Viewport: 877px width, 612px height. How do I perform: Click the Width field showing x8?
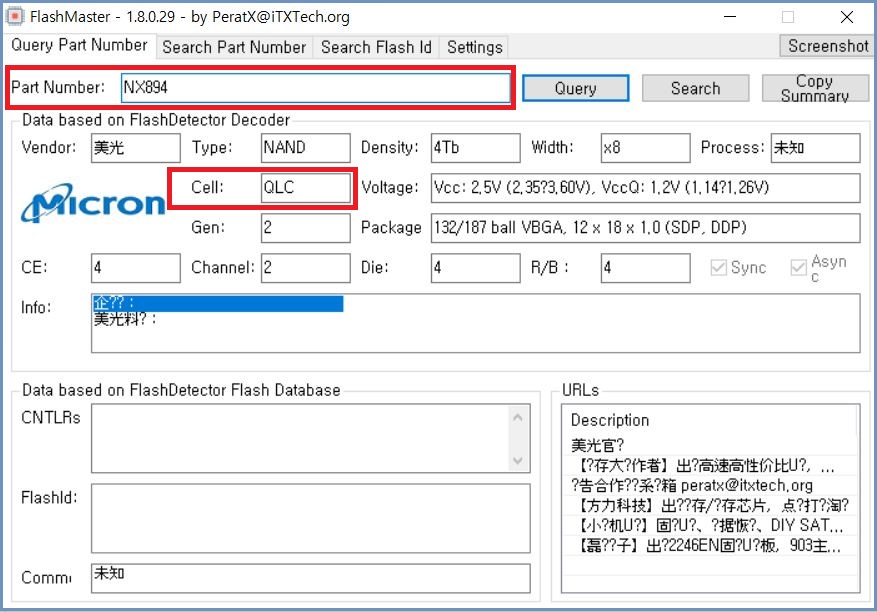point(645,148)
